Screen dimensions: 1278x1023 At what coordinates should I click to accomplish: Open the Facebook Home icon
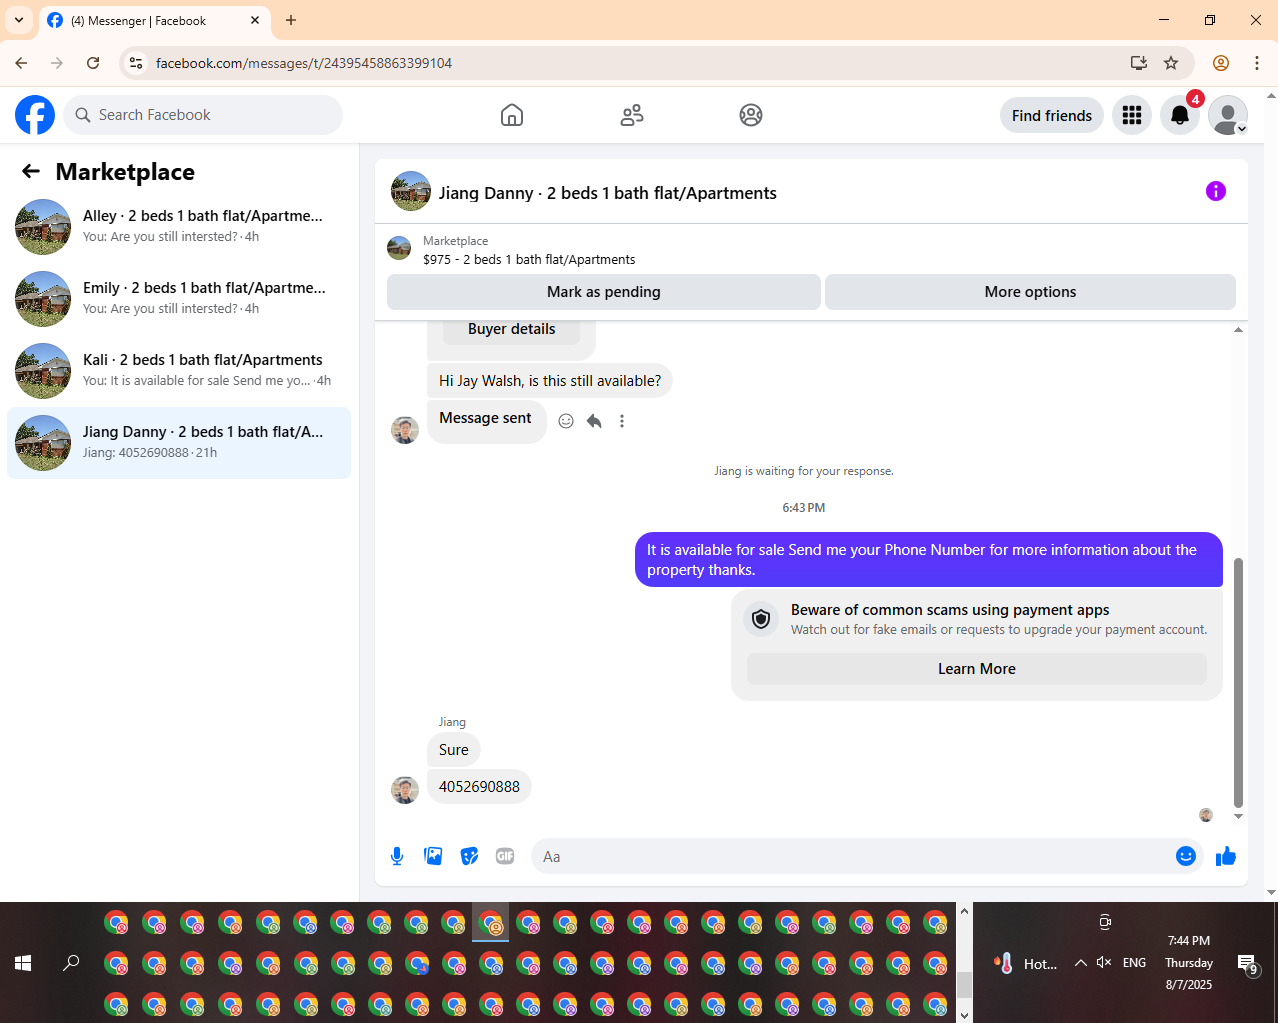coord(512,115)
